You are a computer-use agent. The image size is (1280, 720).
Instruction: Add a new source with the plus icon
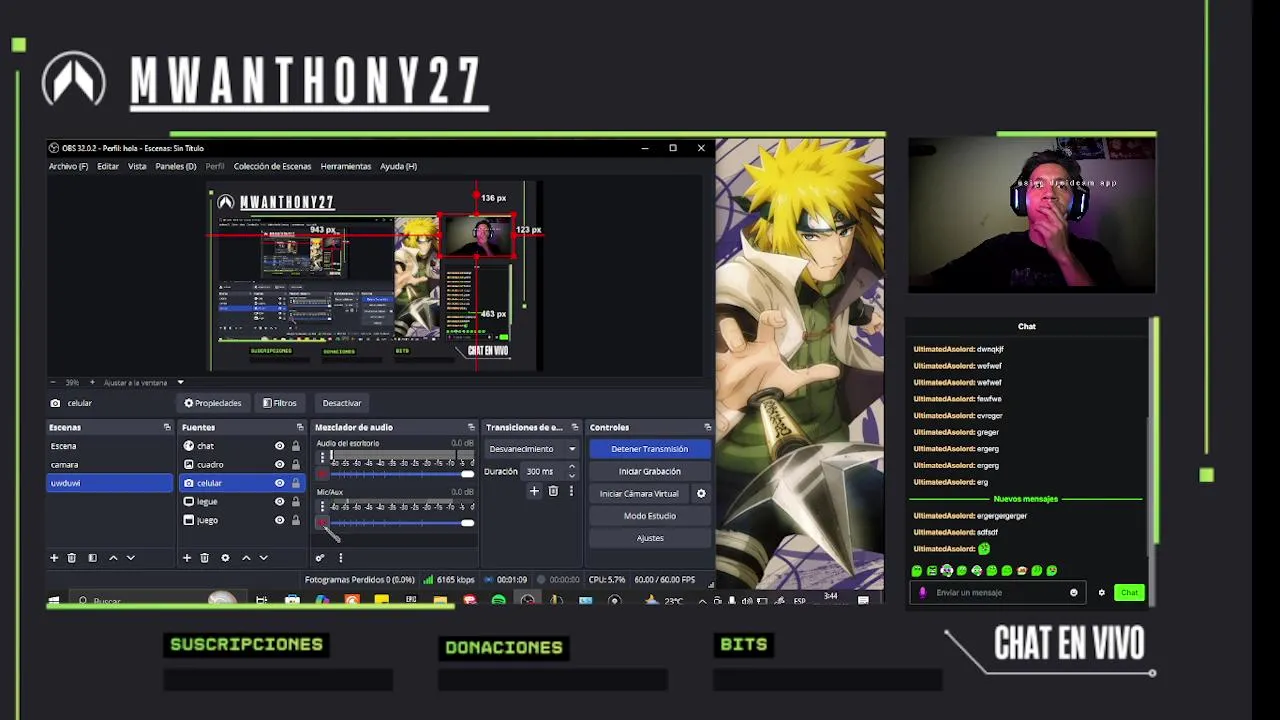[x=186, y=558]
